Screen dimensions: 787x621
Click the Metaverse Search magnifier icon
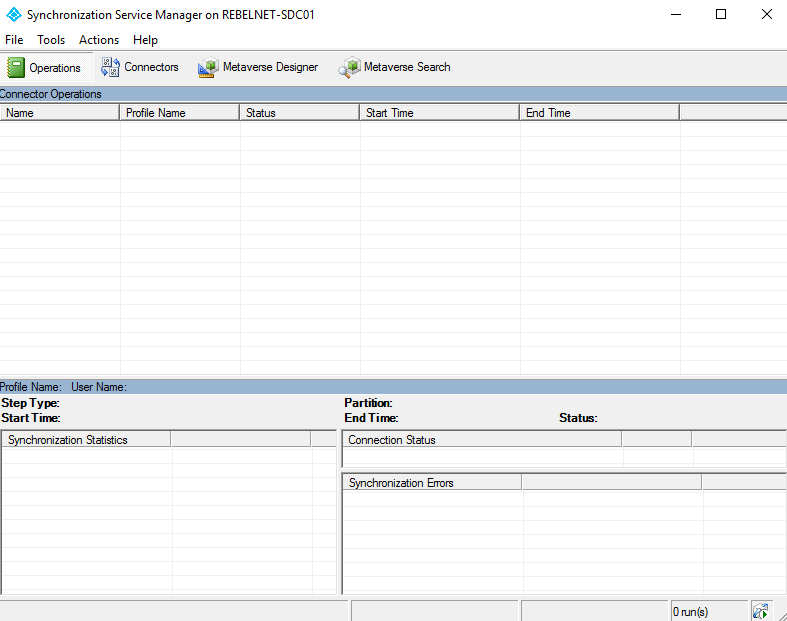coord(349,67)
